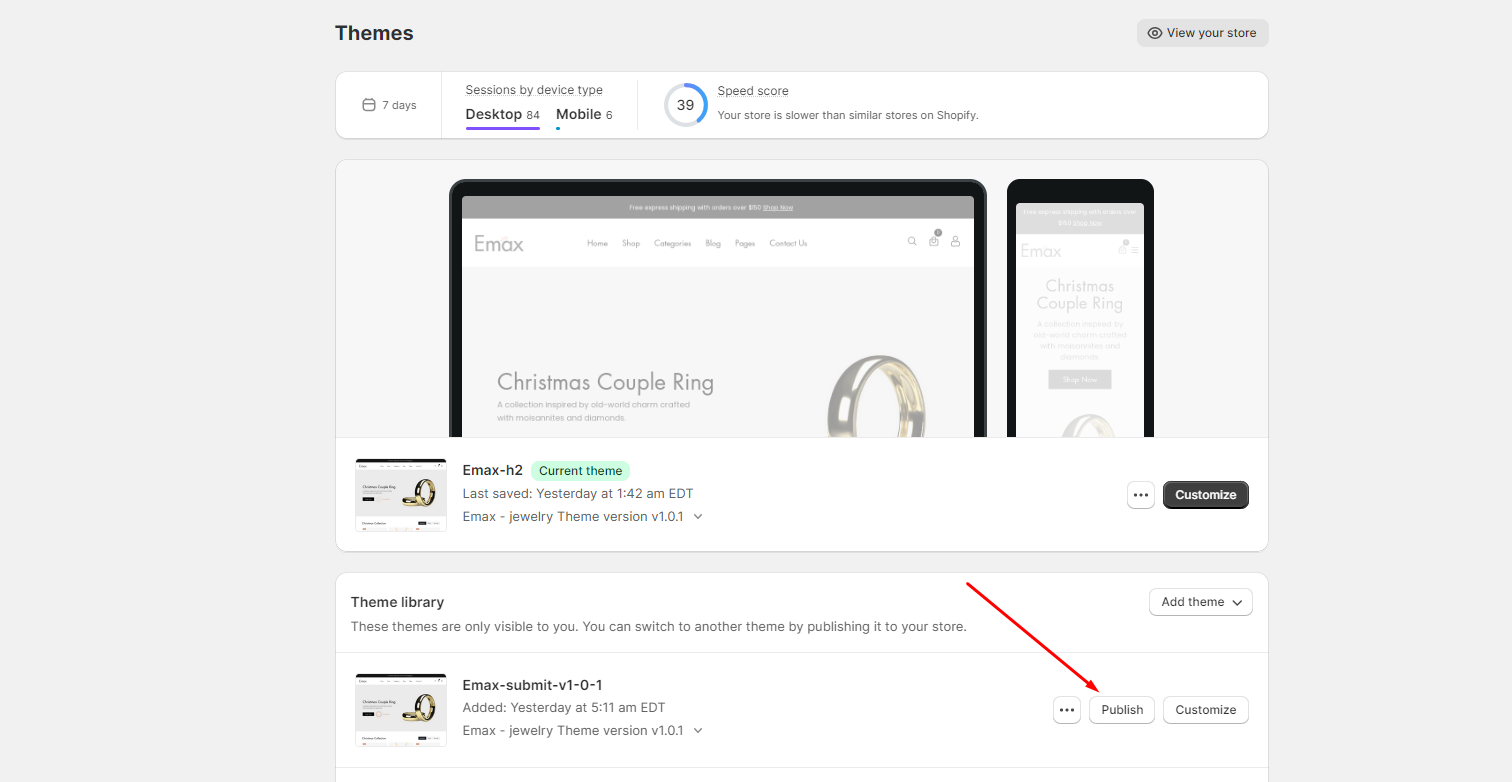1512x782 pixels.
Task: Switch to the Desktop sessions tab
Action: point(503,115)
